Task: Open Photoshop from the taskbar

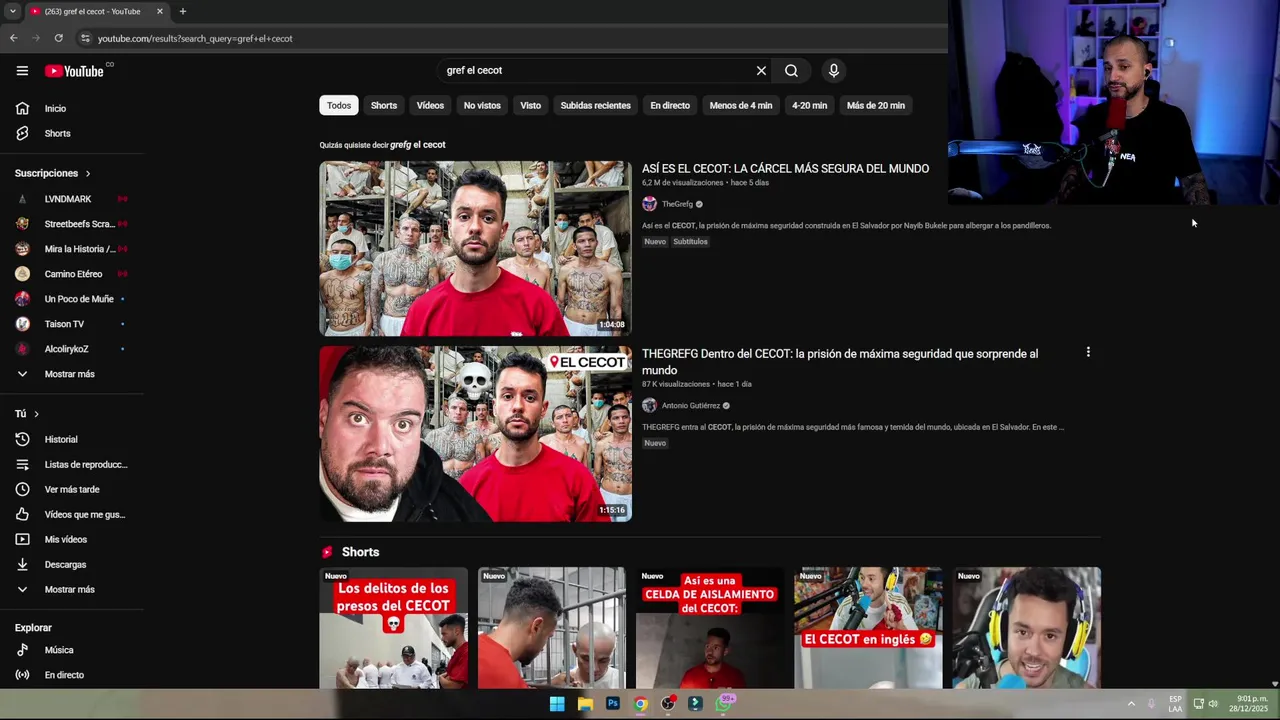Action: (613, 704)
